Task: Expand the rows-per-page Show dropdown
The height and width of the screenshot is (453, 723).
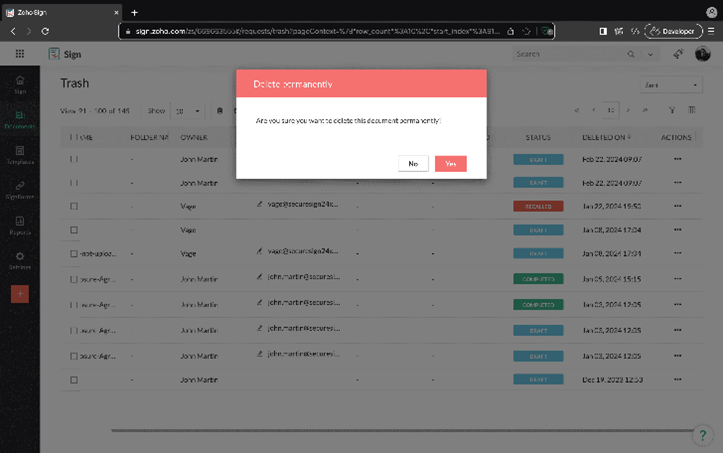Action: [186, 111]
